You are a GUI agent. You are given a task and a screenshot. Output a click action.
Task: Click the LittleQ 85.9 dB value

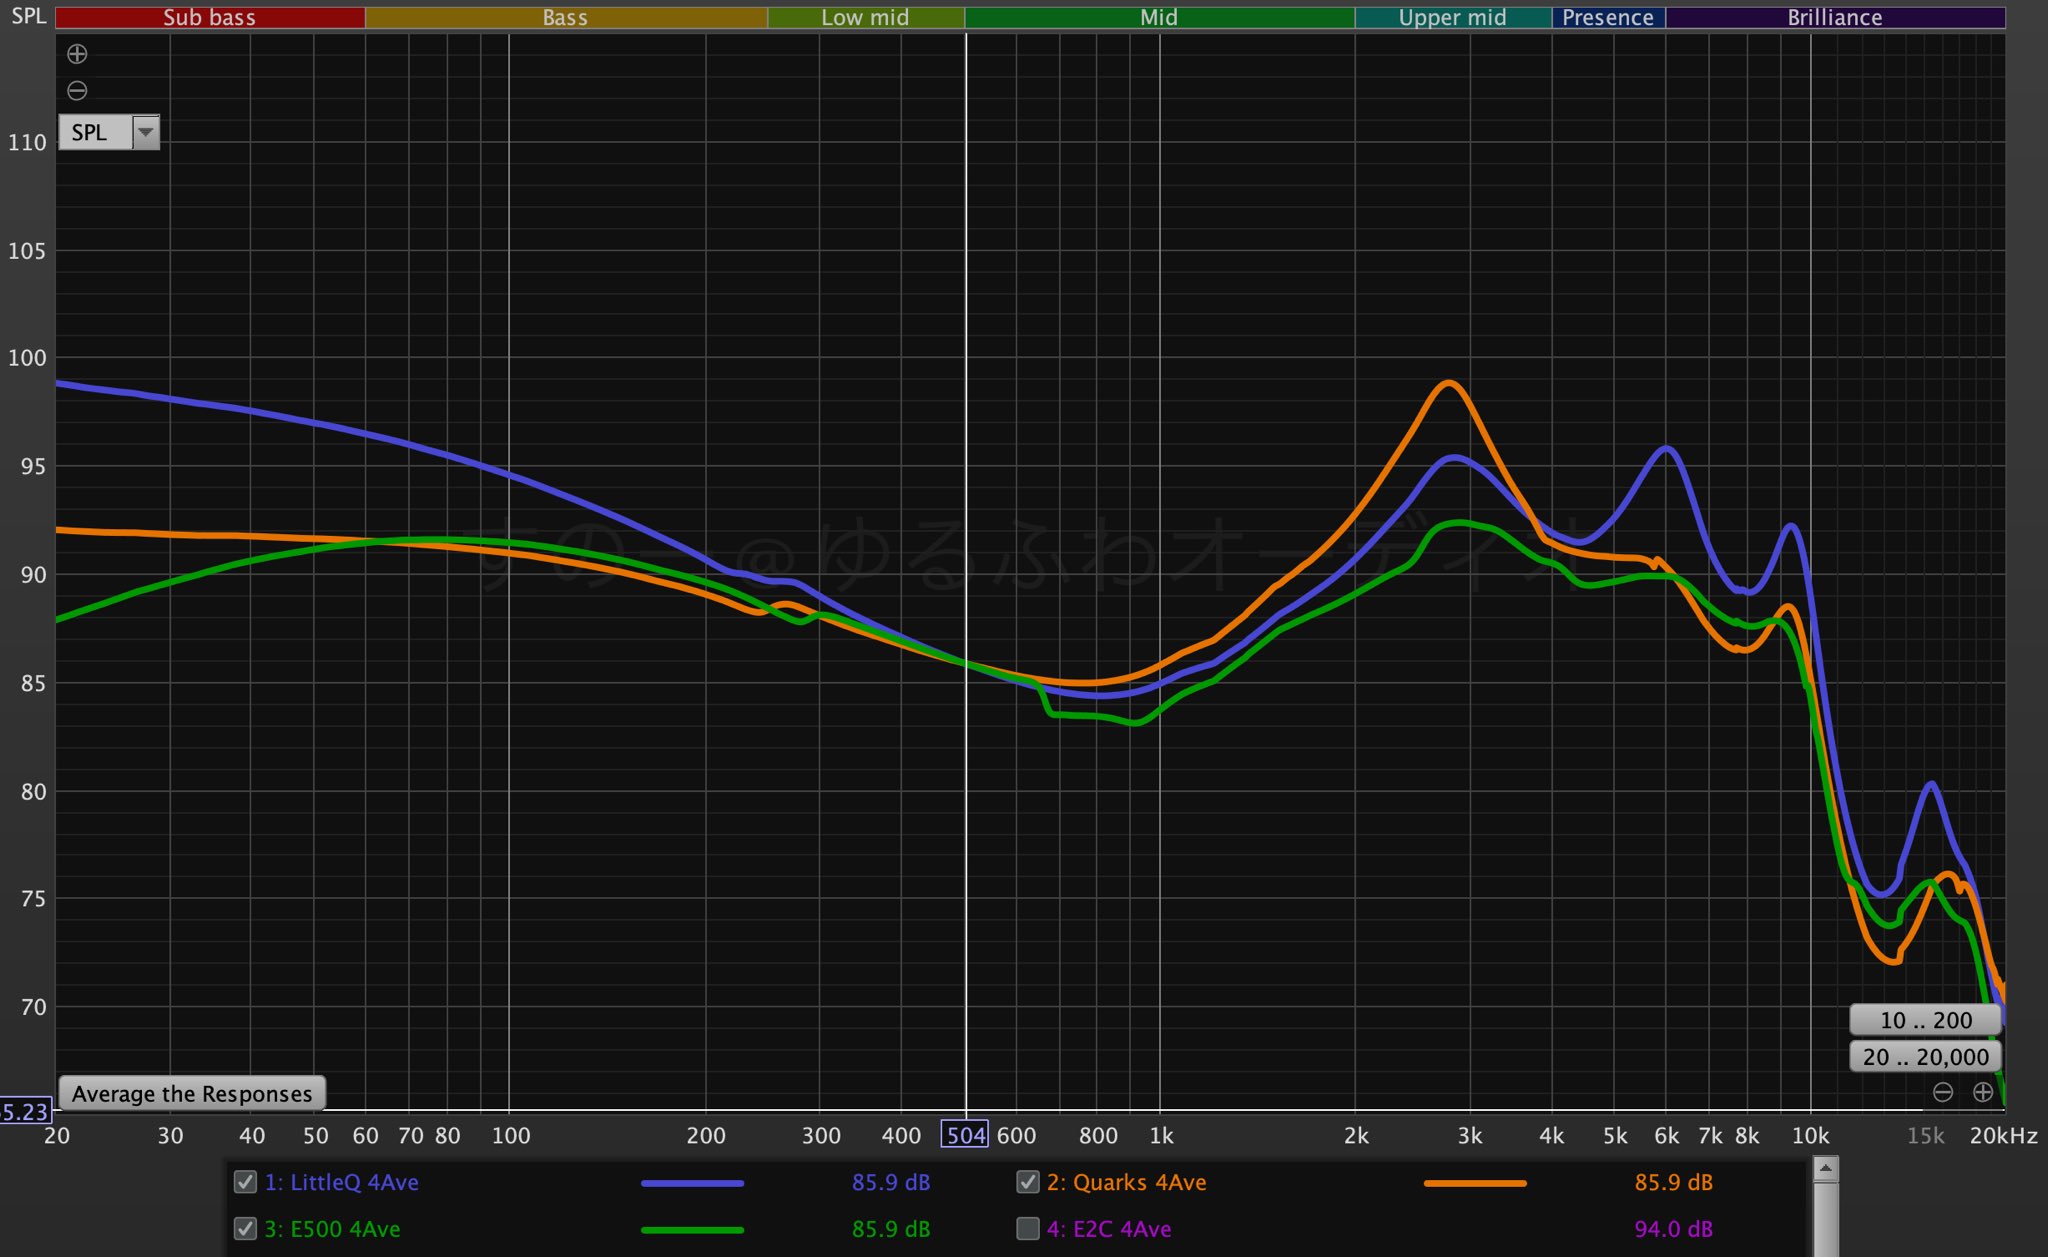891,1182
